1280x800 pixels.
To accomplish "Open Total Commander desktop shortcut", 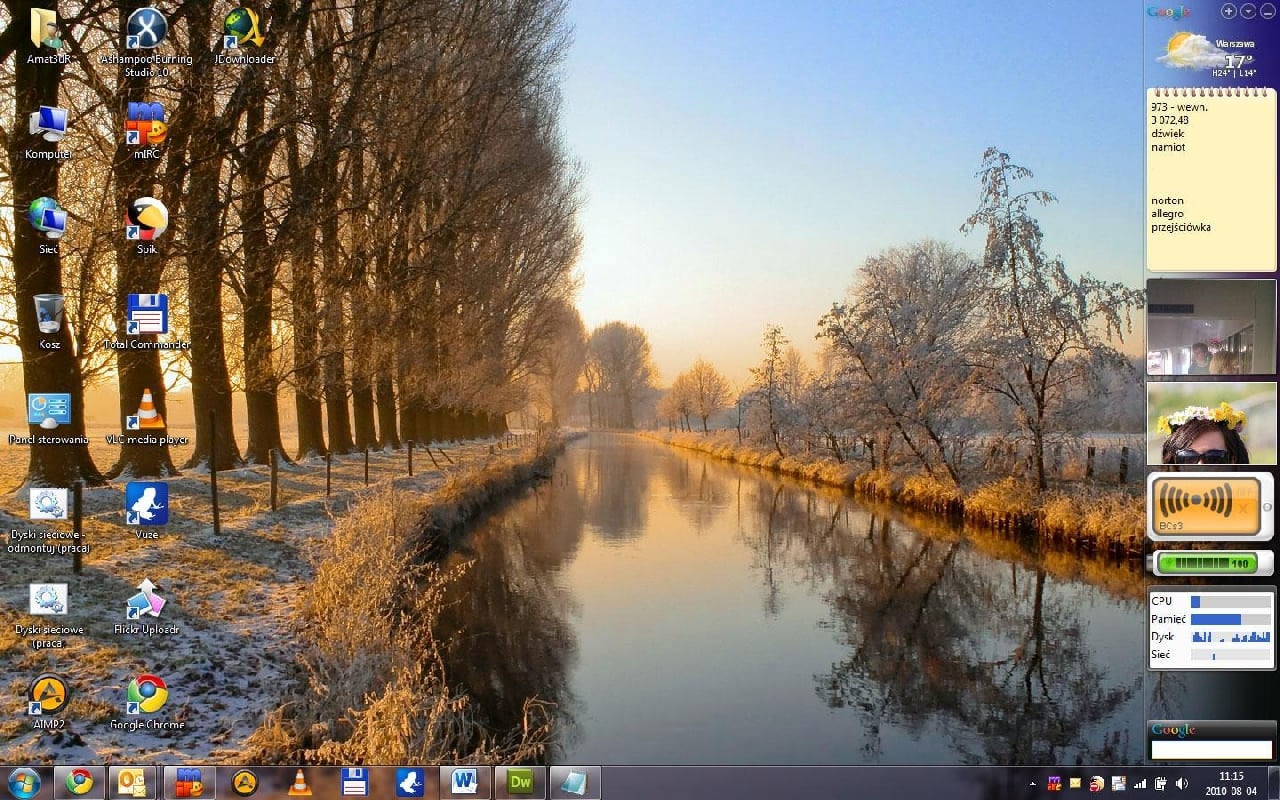I will [147, 316].
